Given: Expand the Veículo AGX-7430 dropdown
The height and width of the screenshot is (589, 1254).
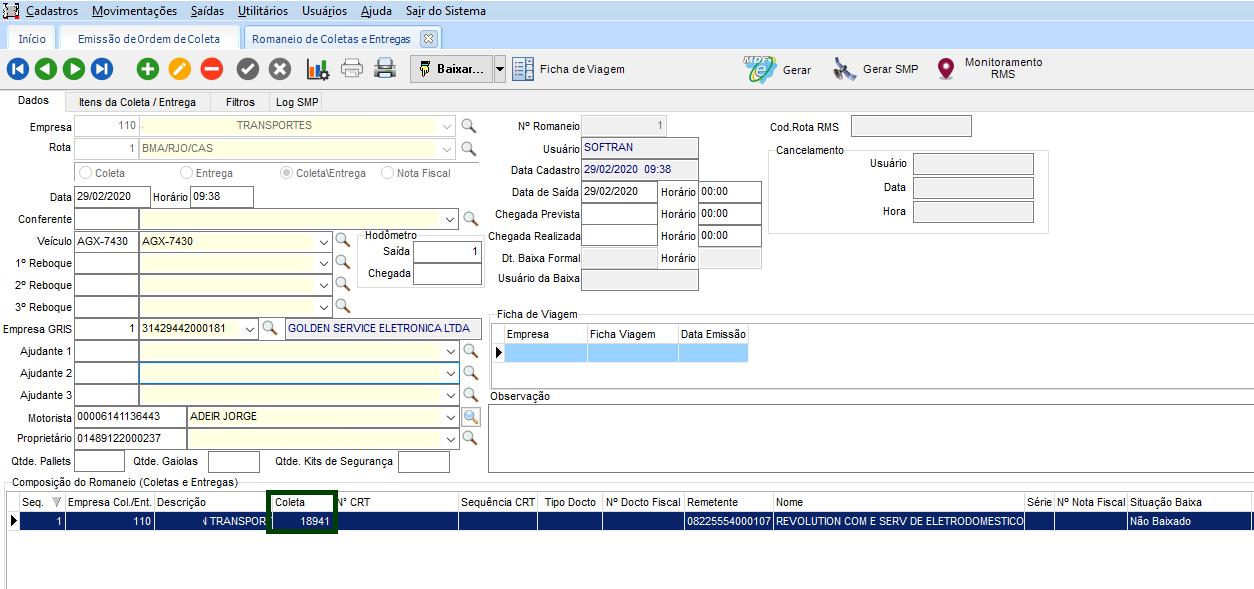Looking at the screenshot, I should pyautogui.click(x=323, y=241).
